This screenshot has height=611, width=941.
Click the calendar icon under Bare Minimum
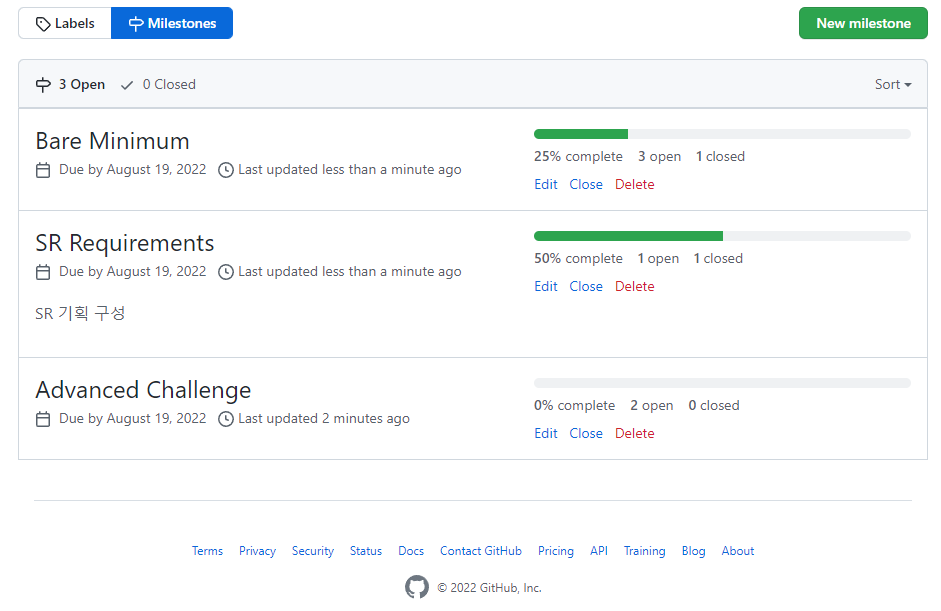coord(43,170)
